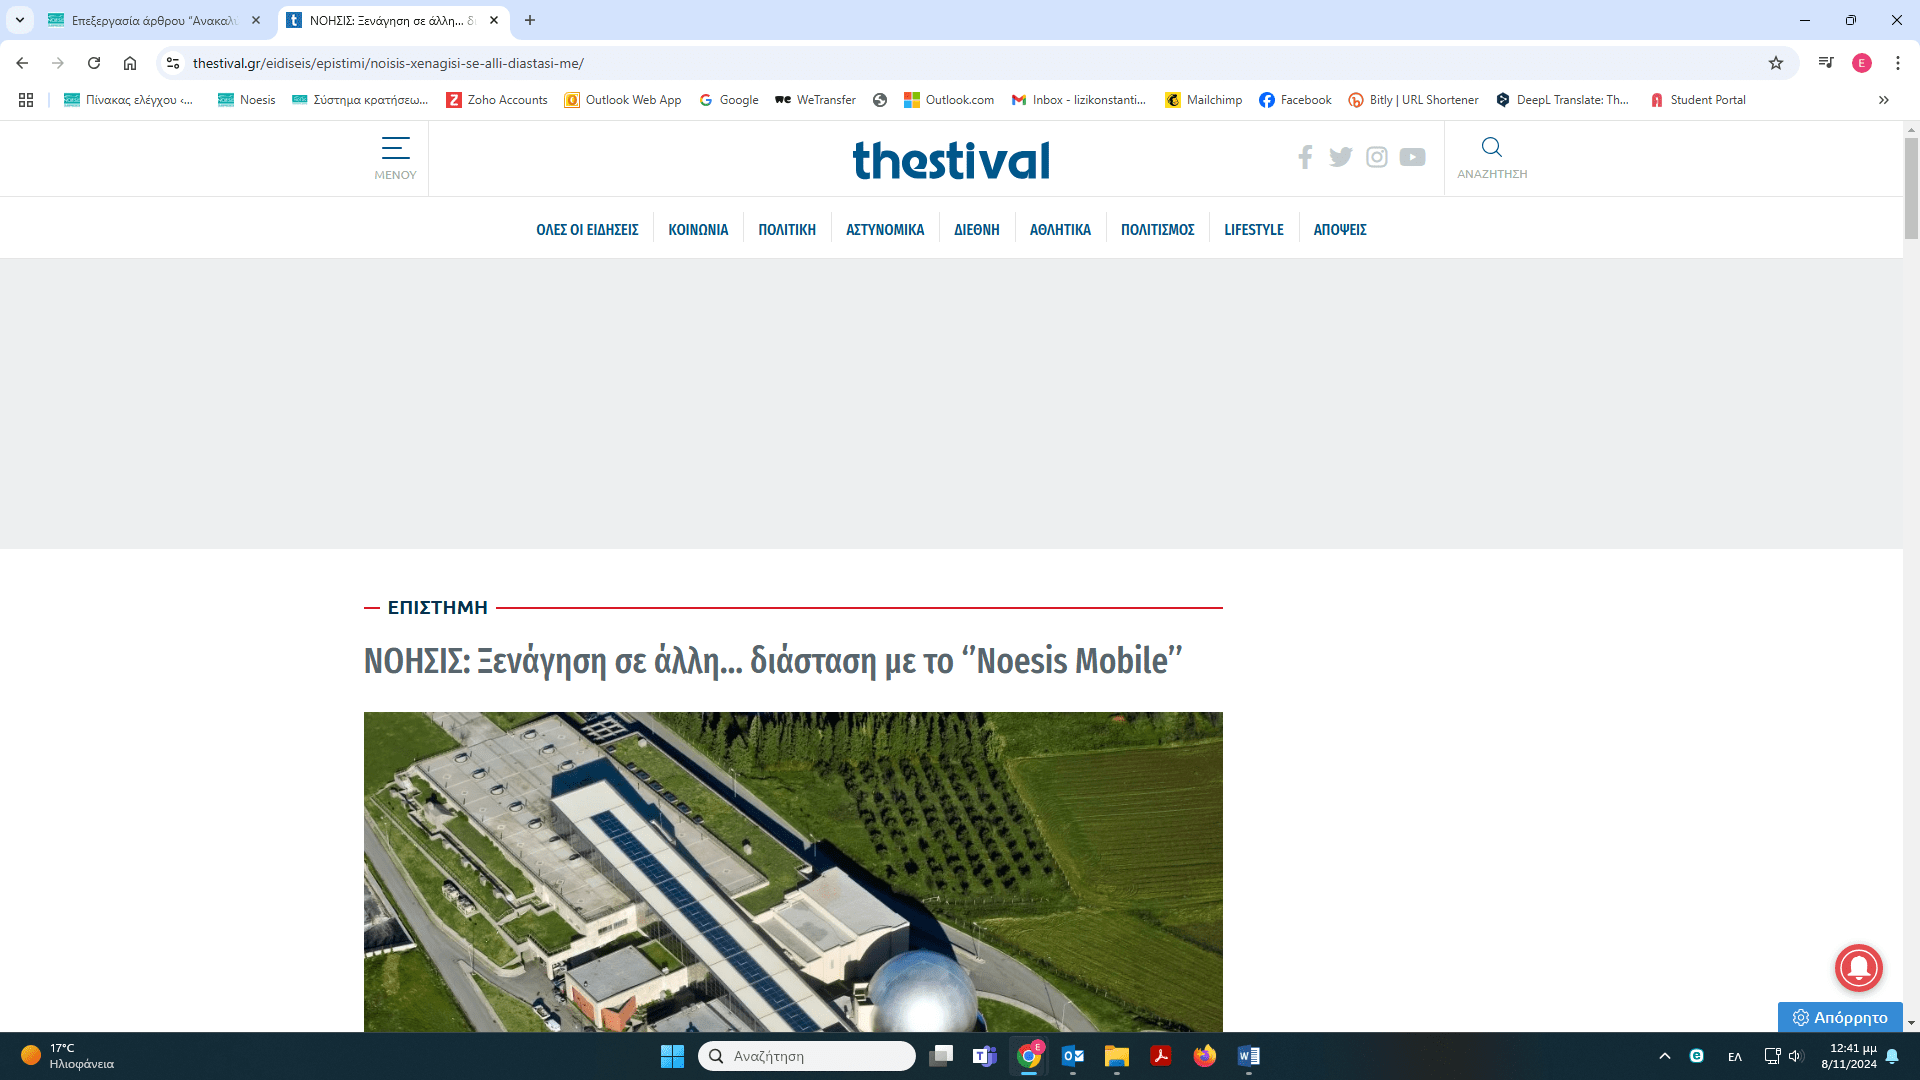Viewport: 1920px width, 1080px height.
Task: Open the Chrome tab search dropdown arrow
Action: point(20,20)
